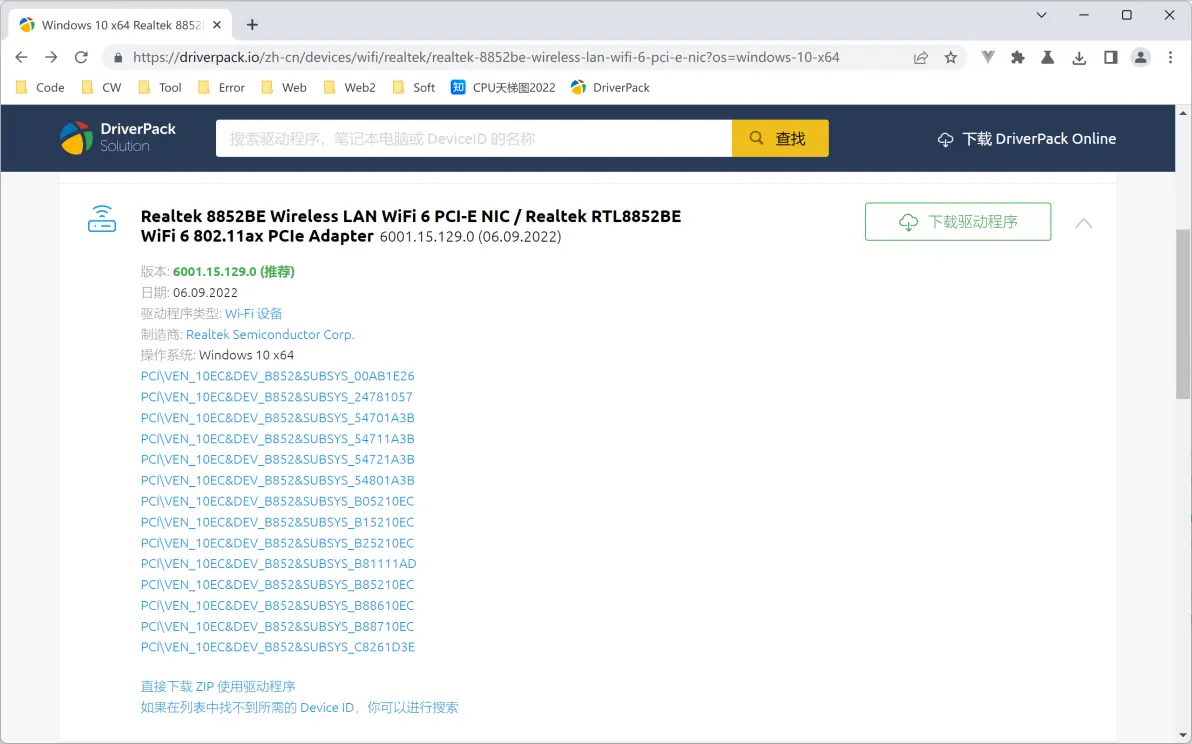Viewport: 1192px width, 744px height.
Task: Open the CW bookmarks folder
Action: point(101,87)
